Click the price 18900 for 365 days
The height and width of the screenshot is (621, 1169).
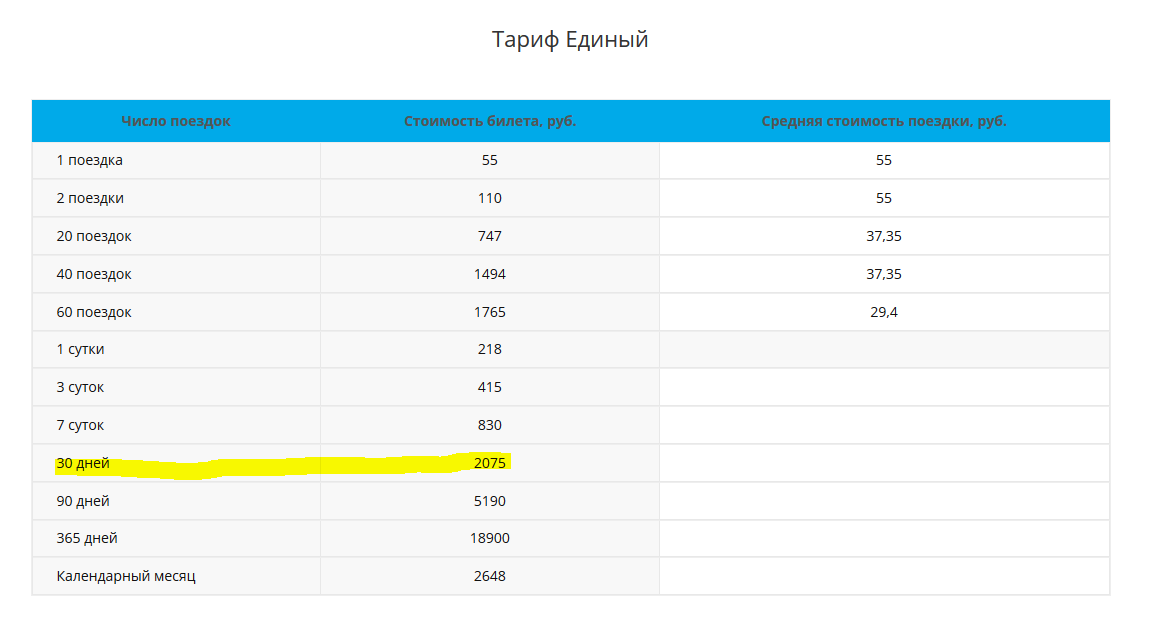click(x=490, y=538)
